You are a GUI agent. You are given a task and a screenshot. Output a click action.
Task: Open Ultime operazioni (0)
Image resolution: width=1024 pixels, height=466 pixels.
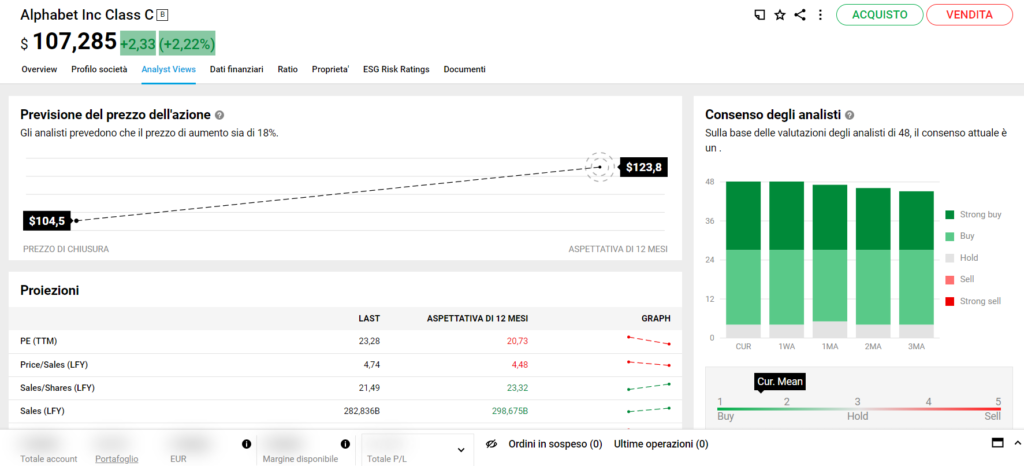661,444
